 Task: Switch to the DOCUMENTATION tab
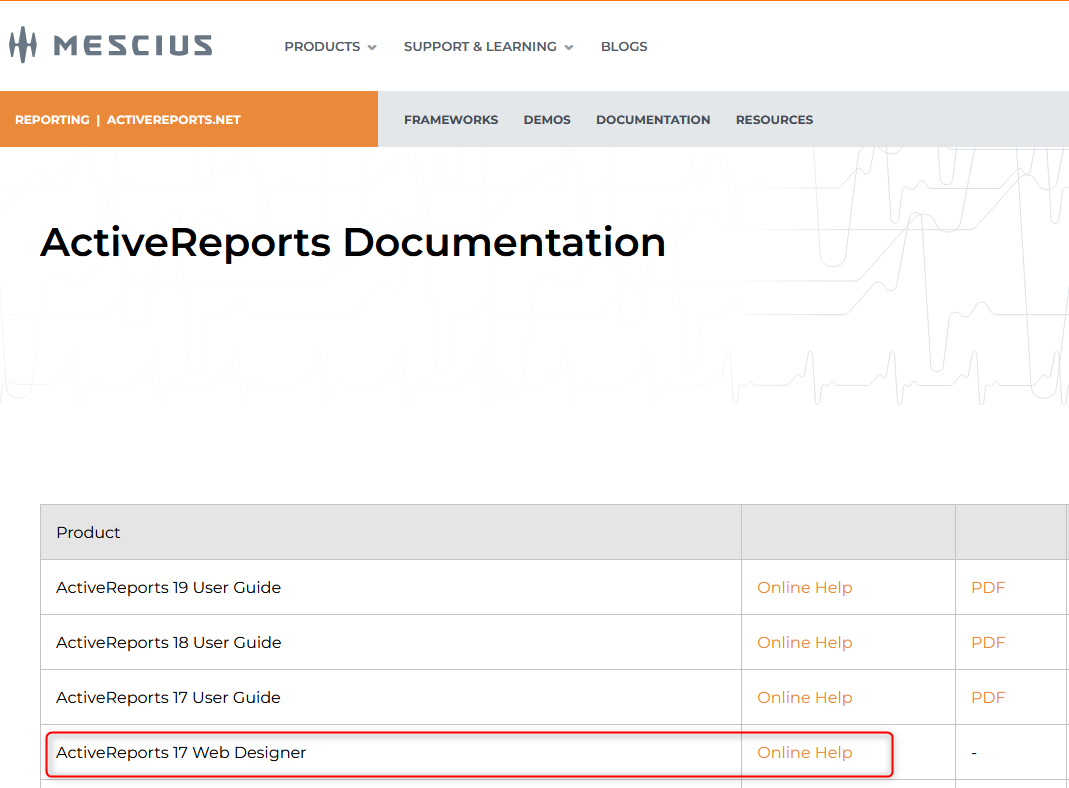pyautogui.click(x=653, y=120)
